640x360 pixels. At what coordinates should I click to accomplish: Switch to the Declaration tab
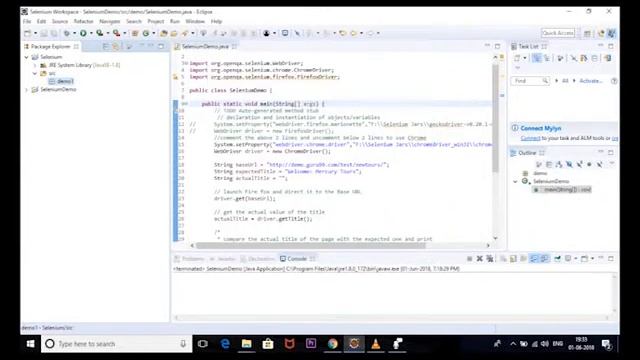pos(257,259)
